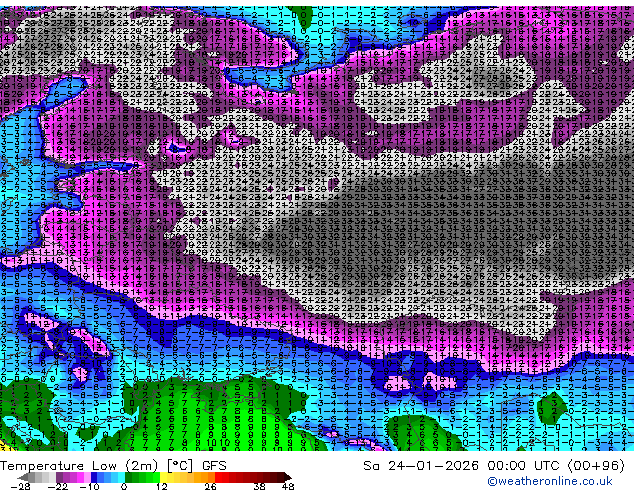The height and width of the screenshot is (490, 634).
Task: Pick the yellow swatch at 12 in the legend
Action: (x=163, y=477)
